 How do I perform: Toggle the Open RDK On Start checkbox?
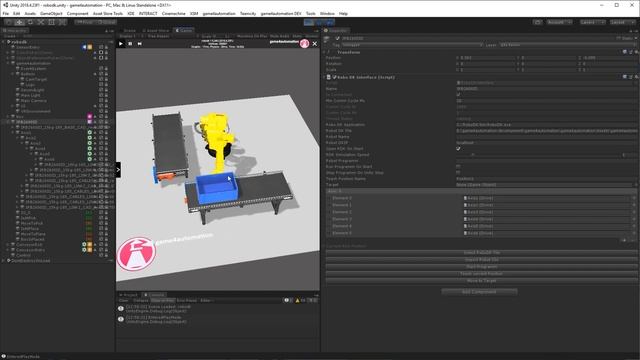tap(458, 149)
